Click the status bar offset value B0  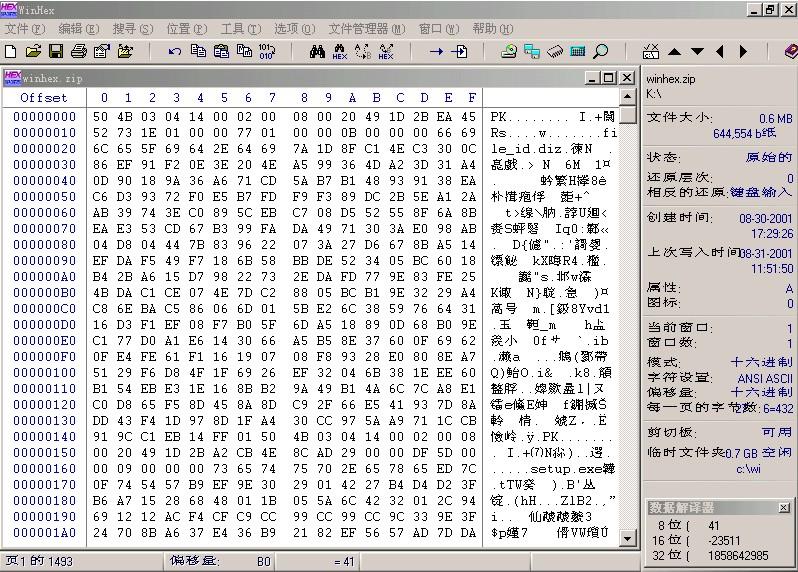coord(264,561)
